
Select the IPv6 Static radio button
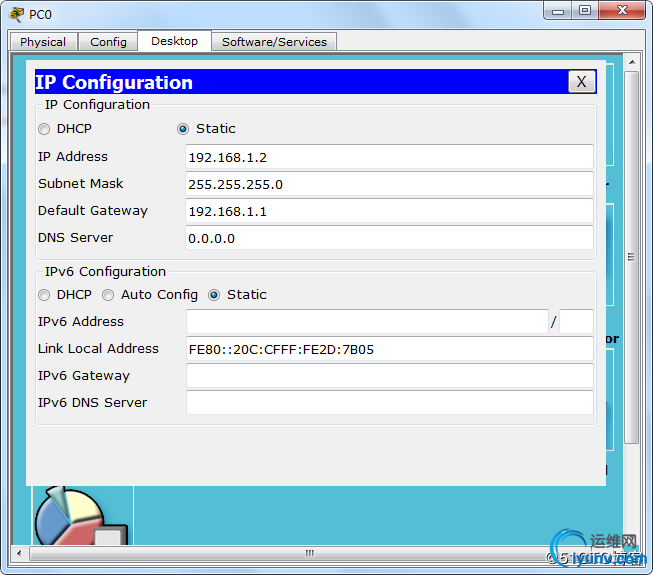coord(214,295)
